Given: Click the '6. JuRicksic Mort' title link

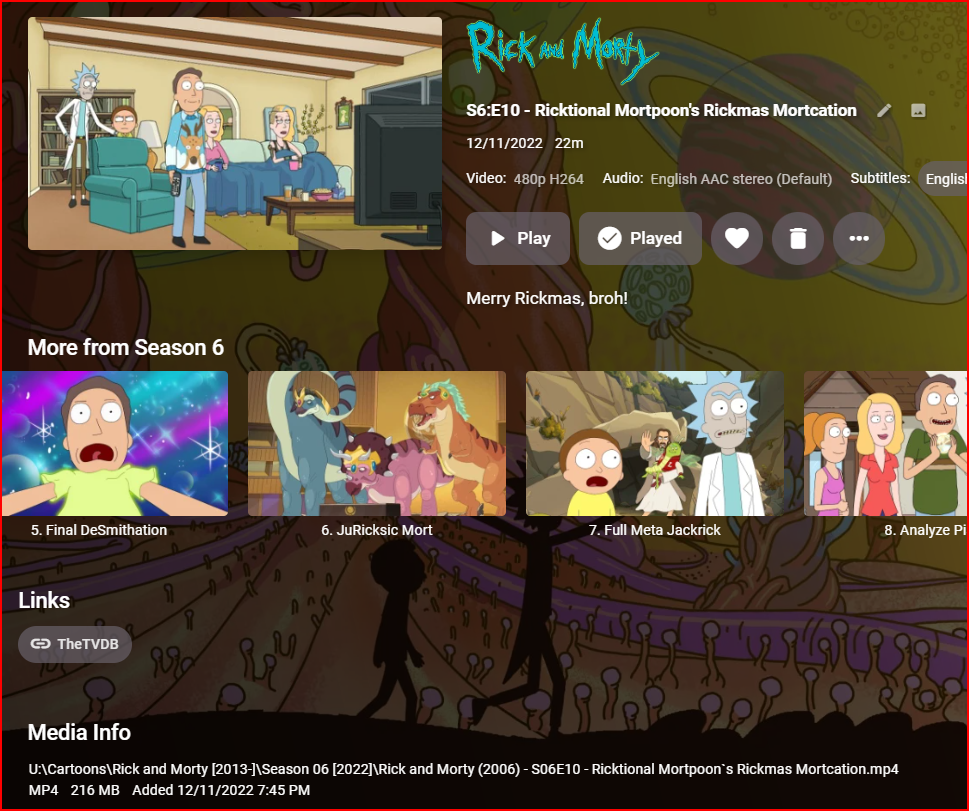Looking at the screenshot, I should click(377, 530).
